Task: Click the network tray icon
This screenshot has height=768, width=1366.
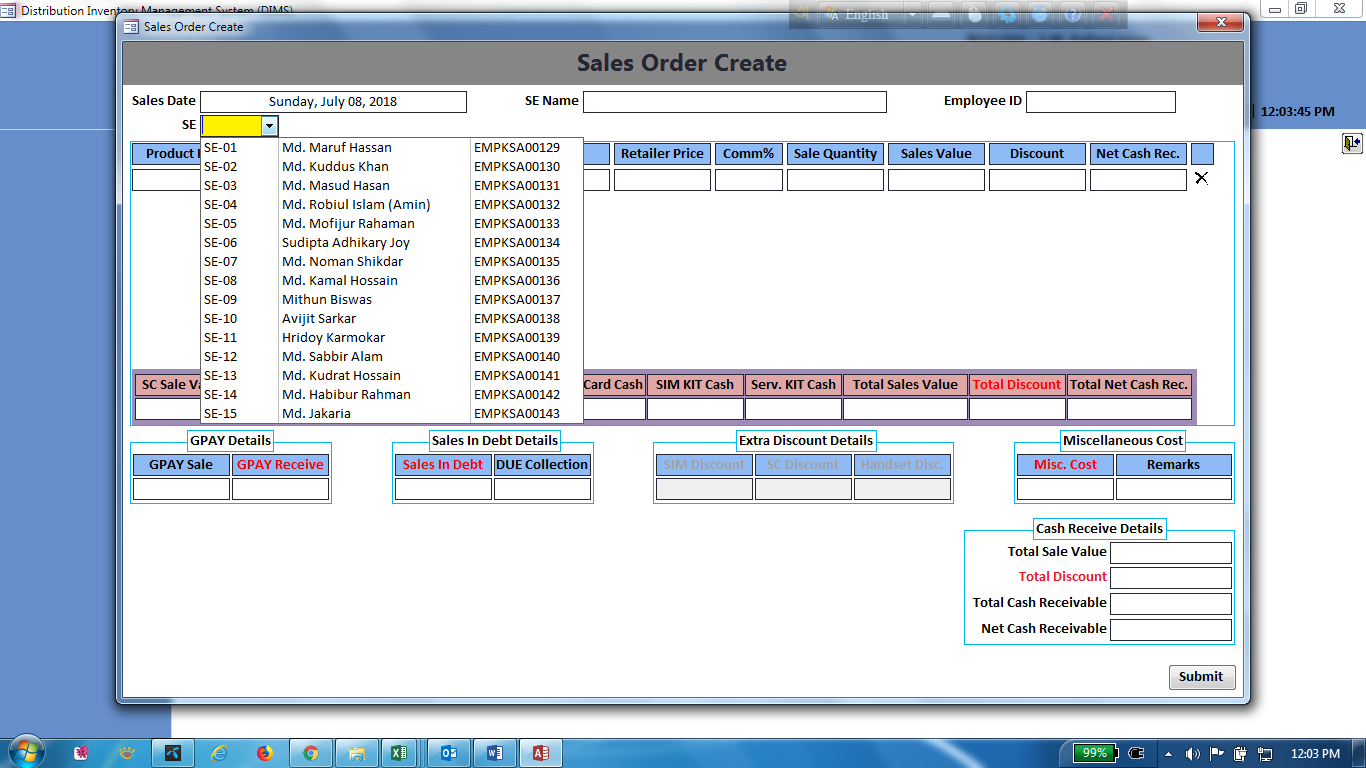Action: tap(1265, 753)
